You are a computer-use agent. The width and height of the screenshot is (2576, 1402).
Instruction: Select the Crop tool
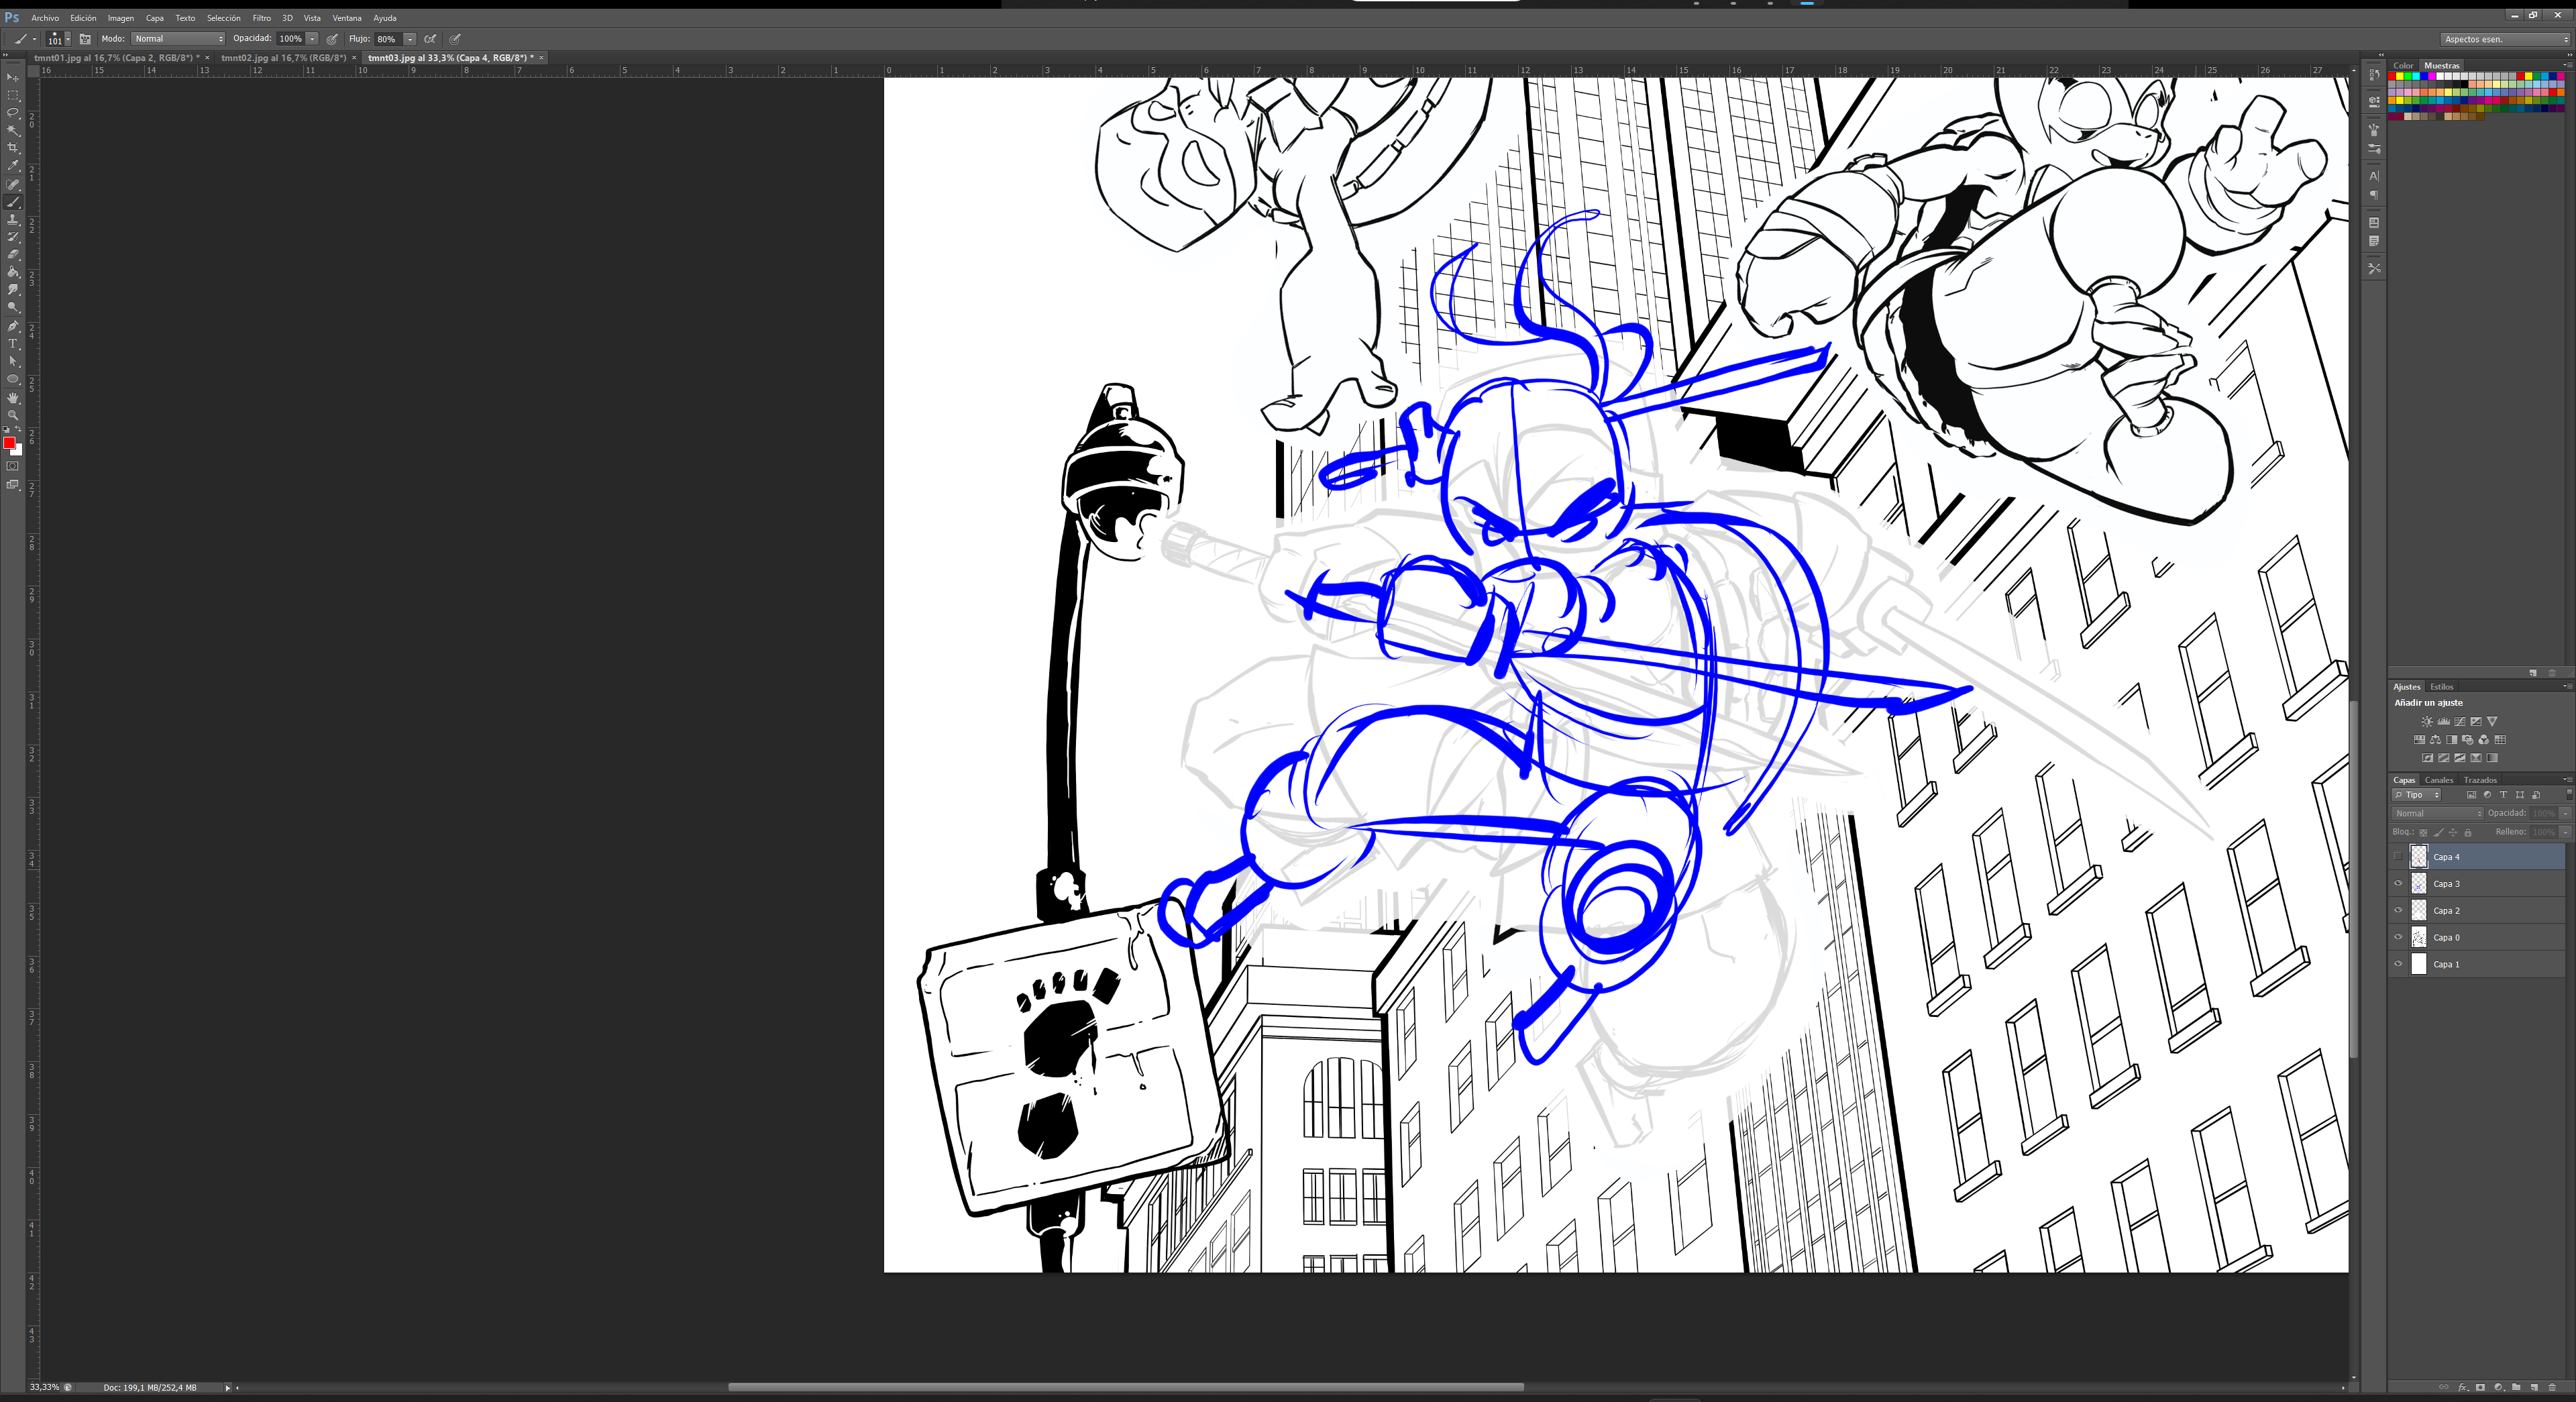pyautogui.click(x=13, y=148)
